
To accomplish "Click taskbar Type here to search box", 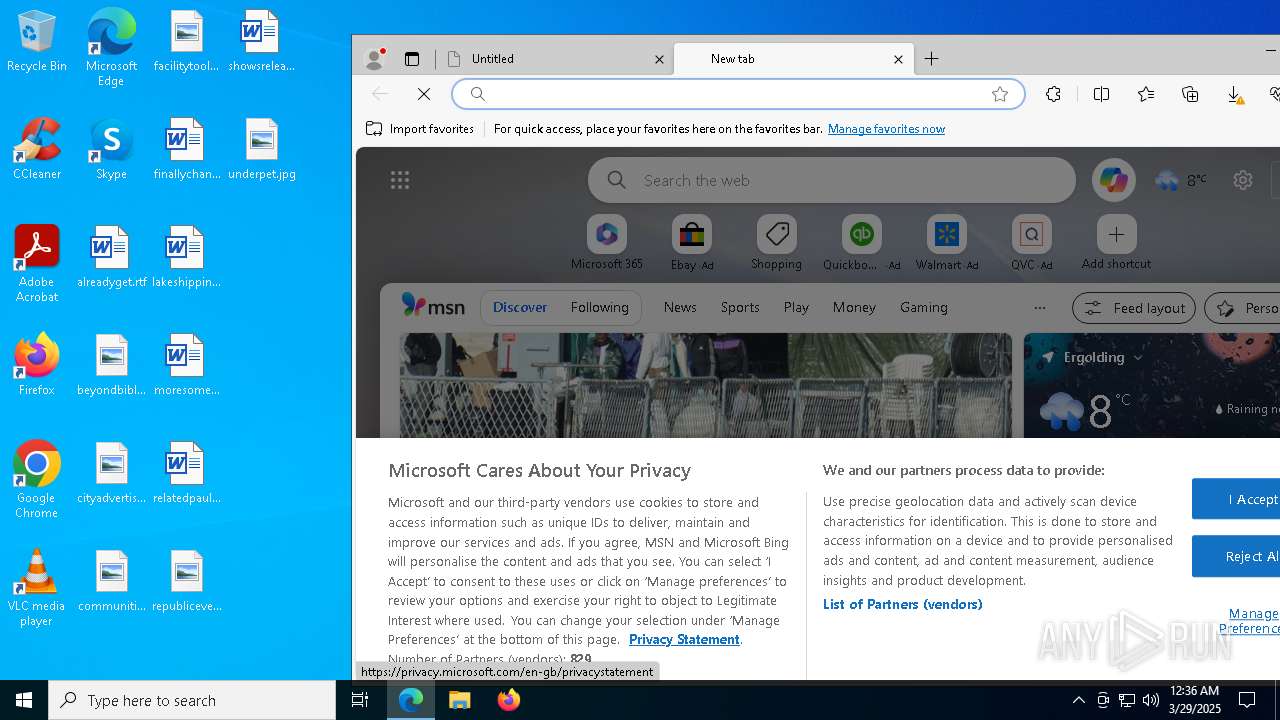I will [192, 700].
